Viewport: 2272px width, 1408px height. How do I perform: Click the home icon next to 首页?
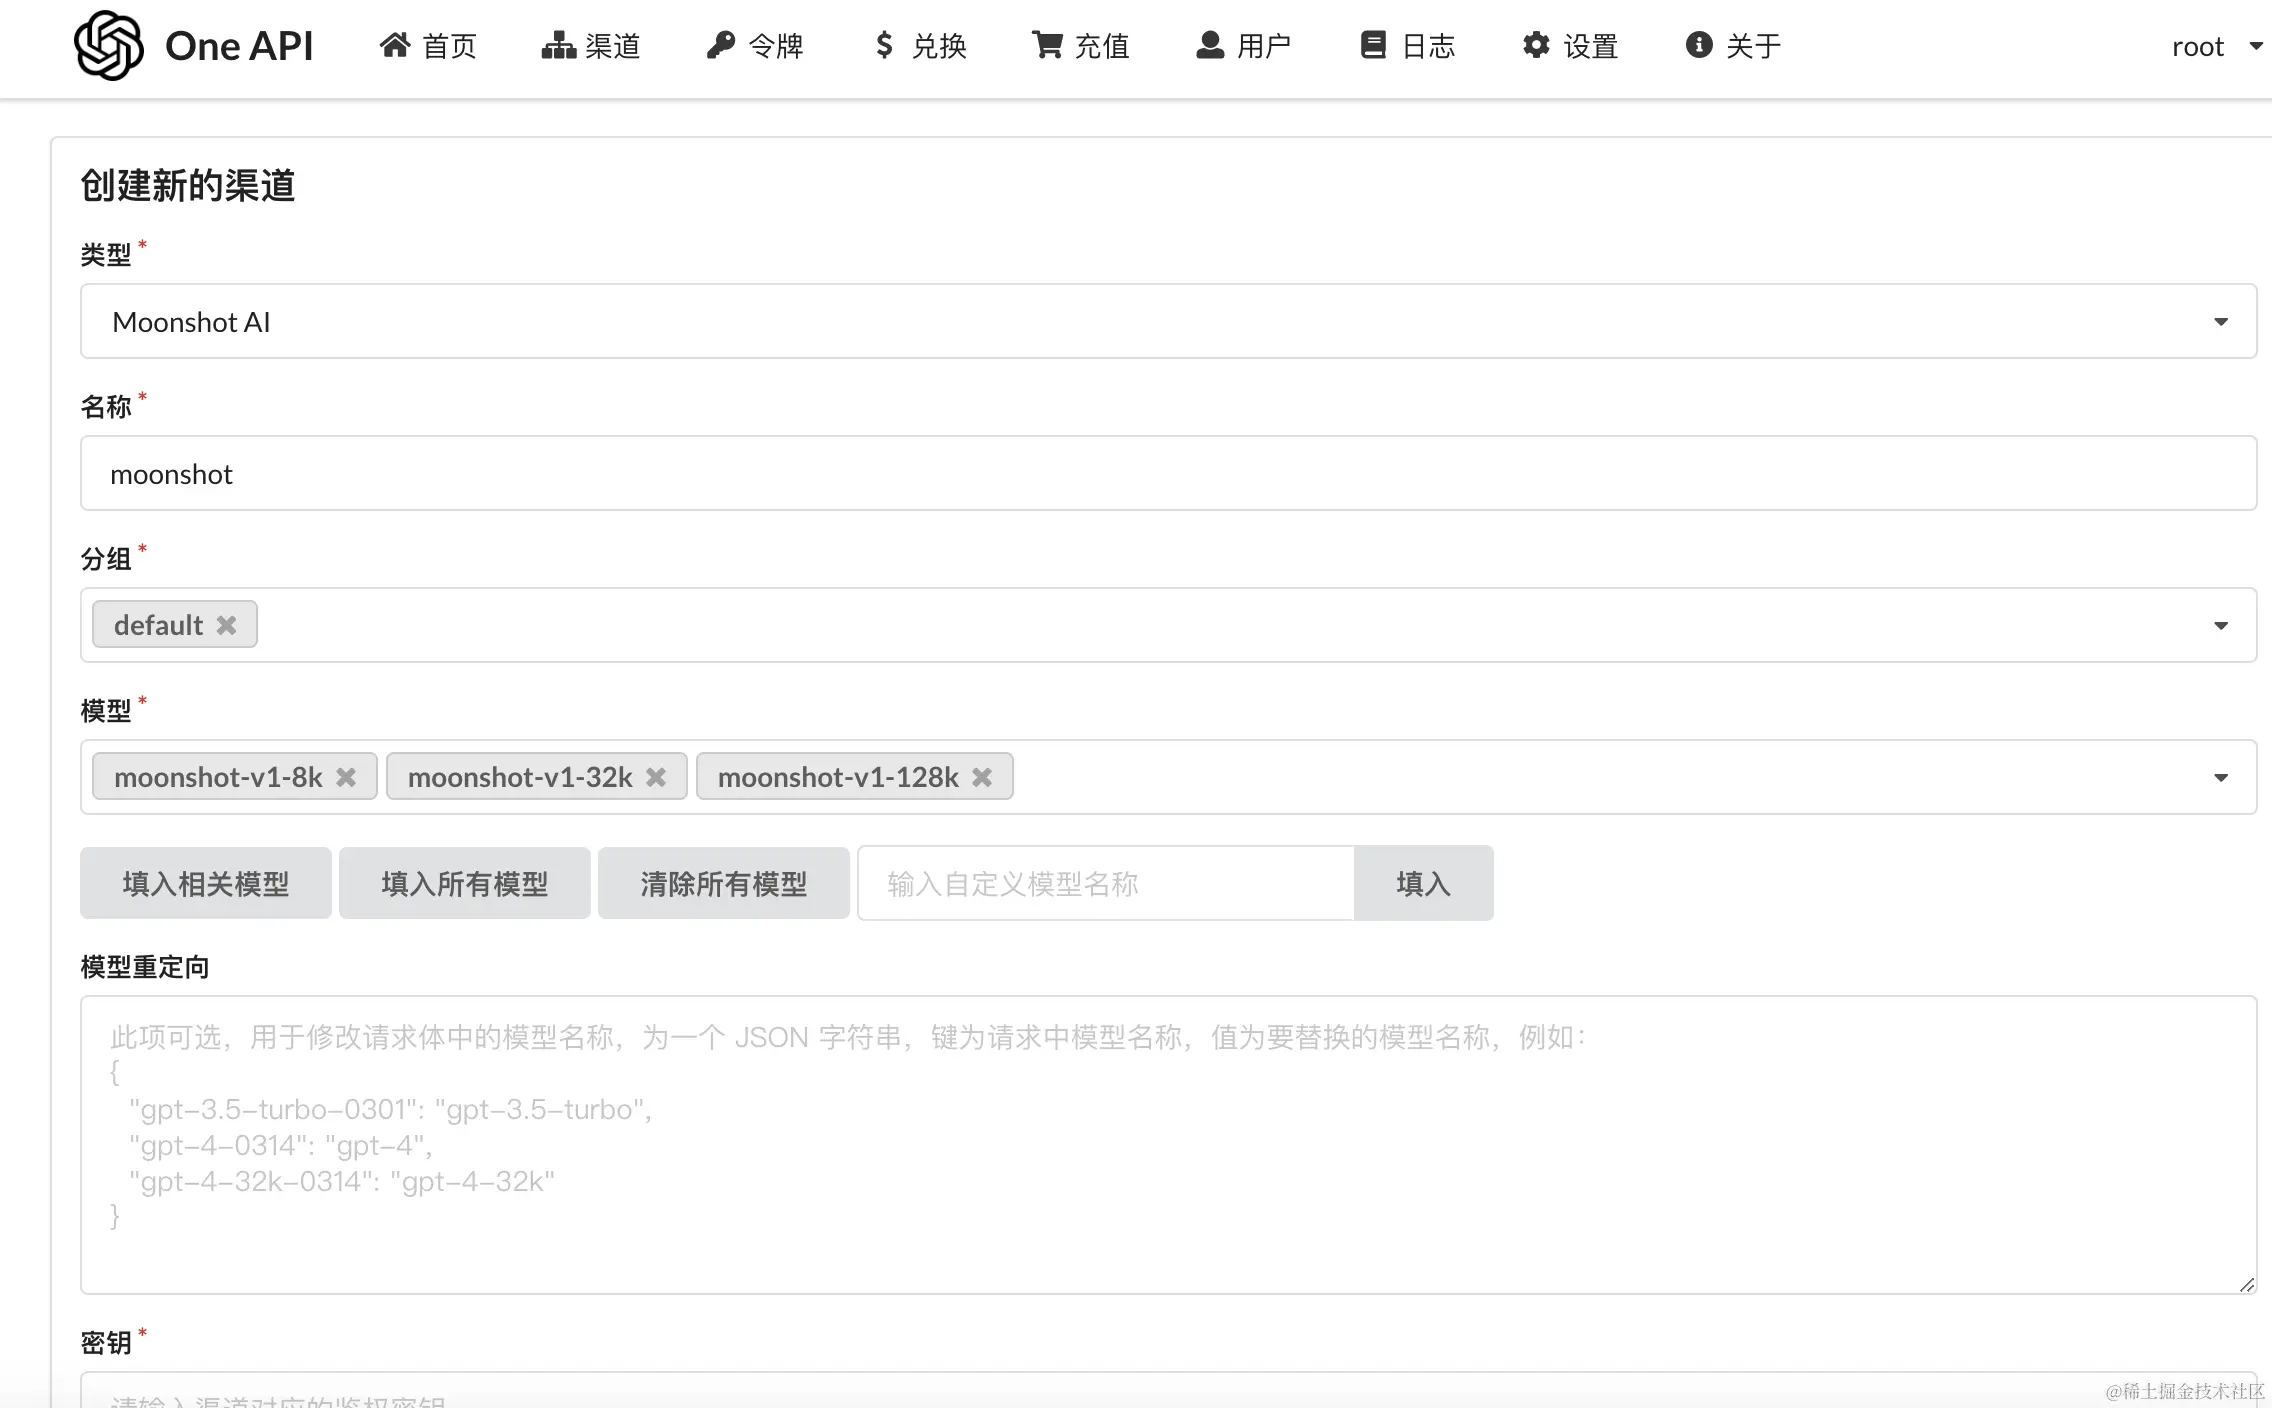click(x=395, y=45)
